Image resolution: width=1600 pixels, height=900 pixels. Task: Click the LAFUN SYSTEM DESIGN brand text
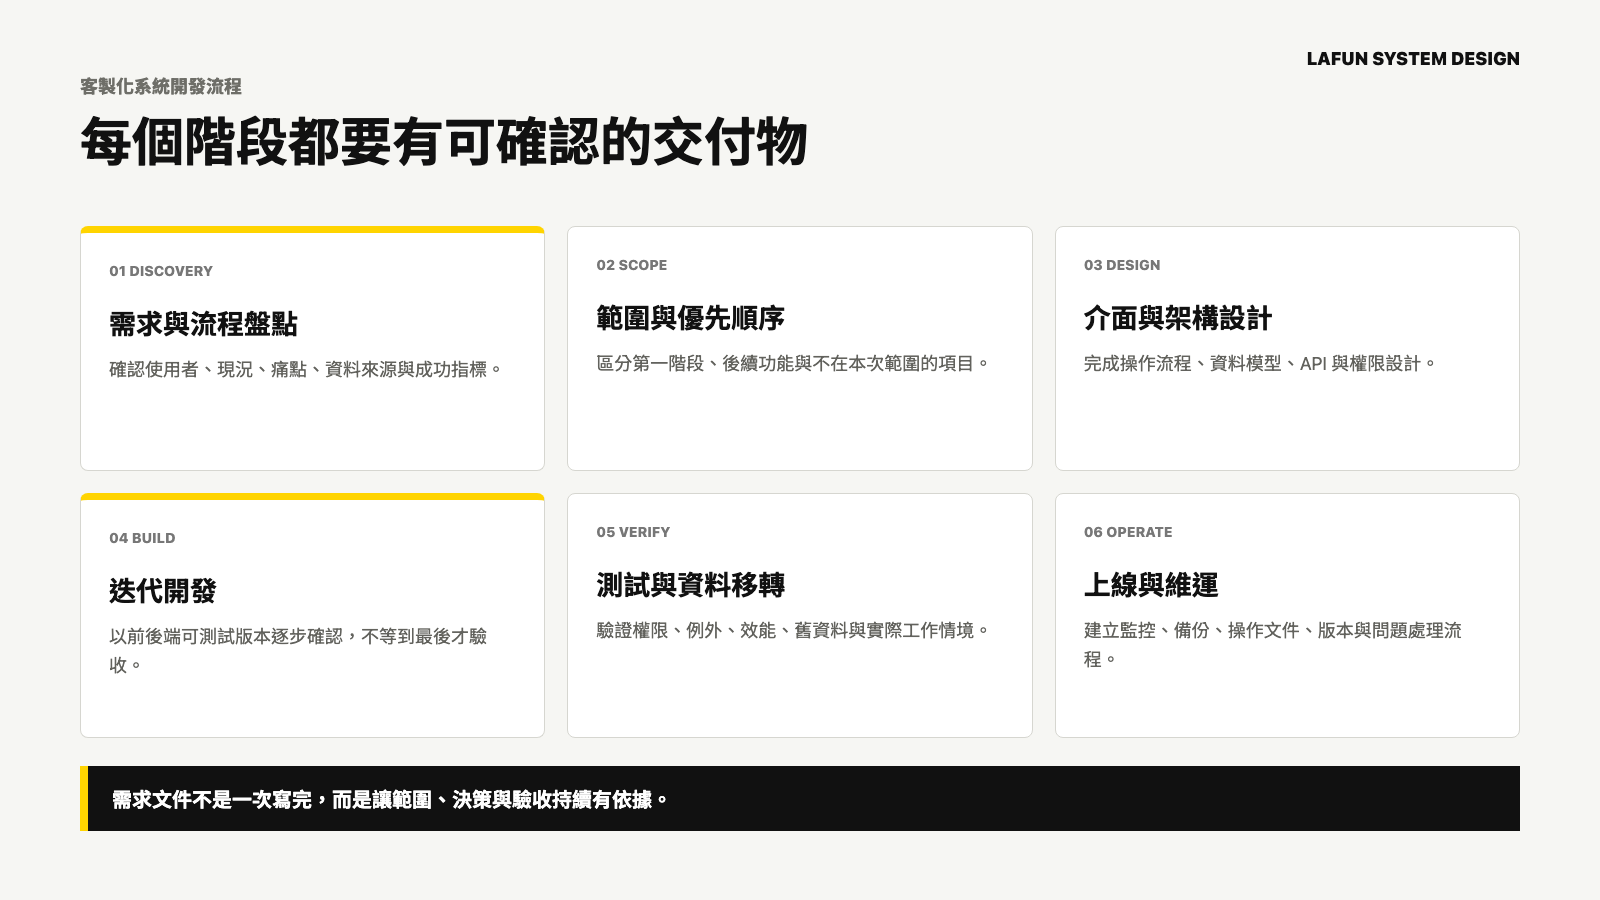(x=1413, y=59)
